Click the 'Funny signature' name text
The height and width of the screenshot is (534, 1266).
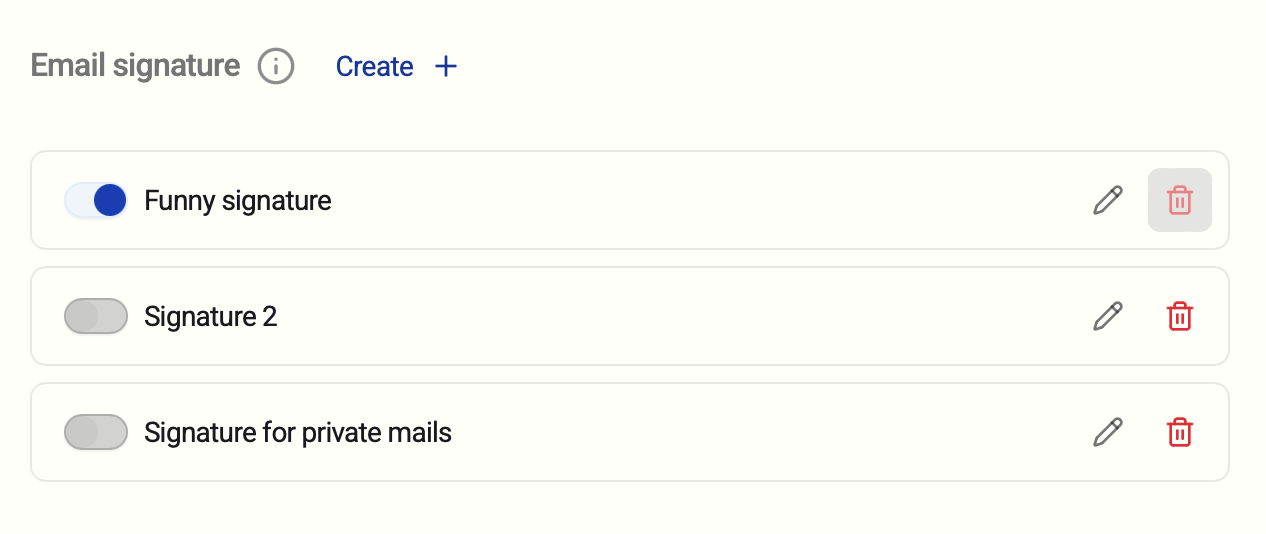(x=238, y=201)
